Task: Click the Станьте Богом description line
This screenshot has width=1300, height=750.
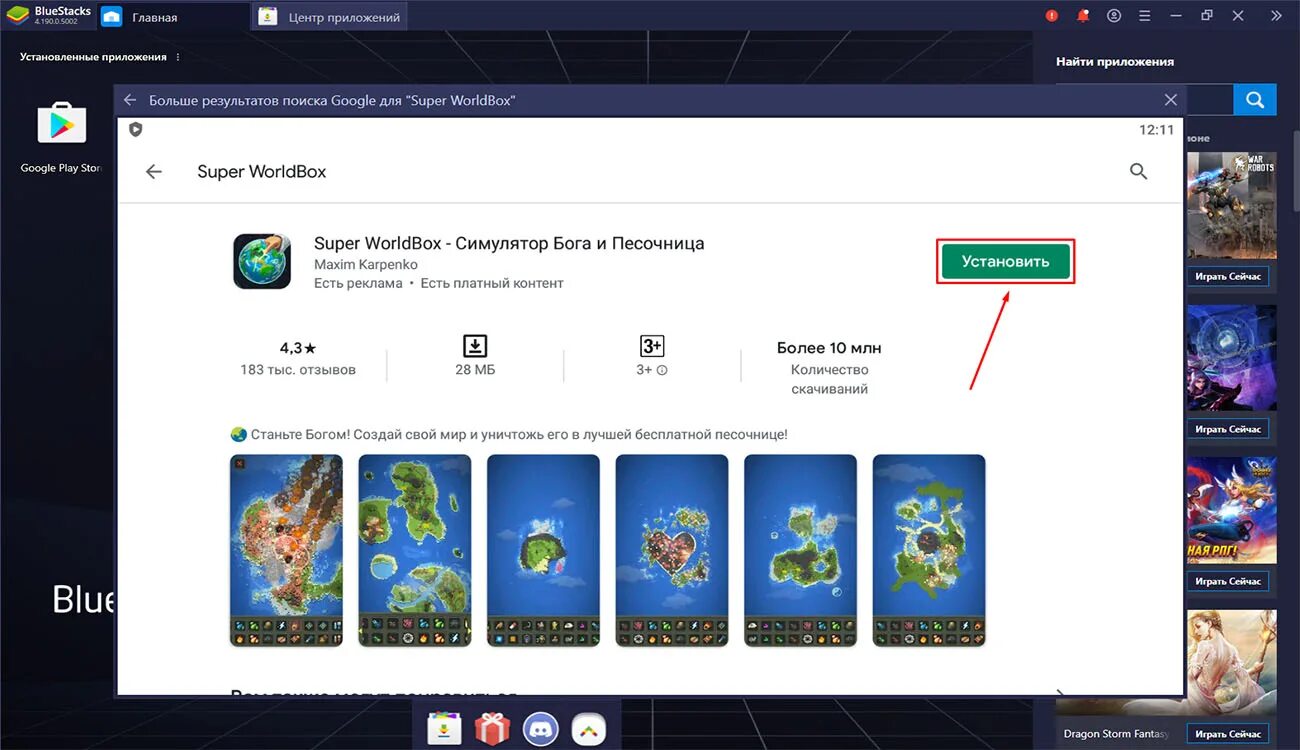Action: [509, 435]
